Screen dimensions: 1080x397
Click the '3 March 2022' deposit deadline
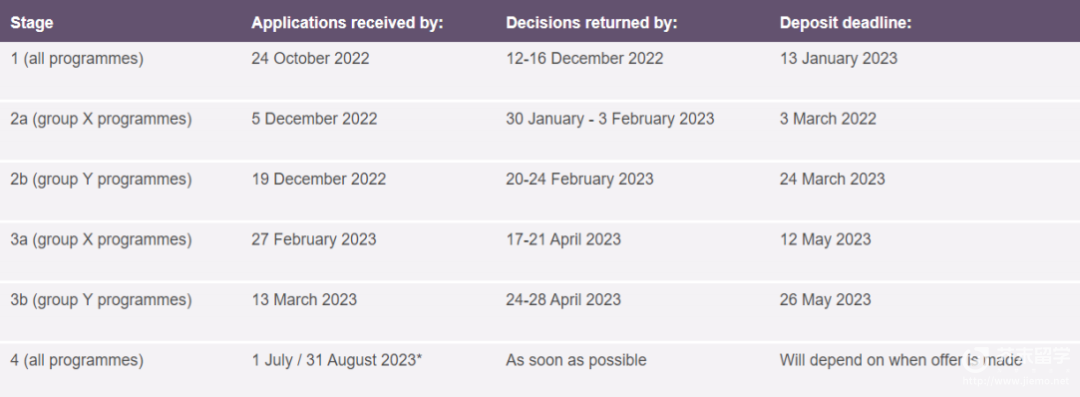(x=828, y=119)
